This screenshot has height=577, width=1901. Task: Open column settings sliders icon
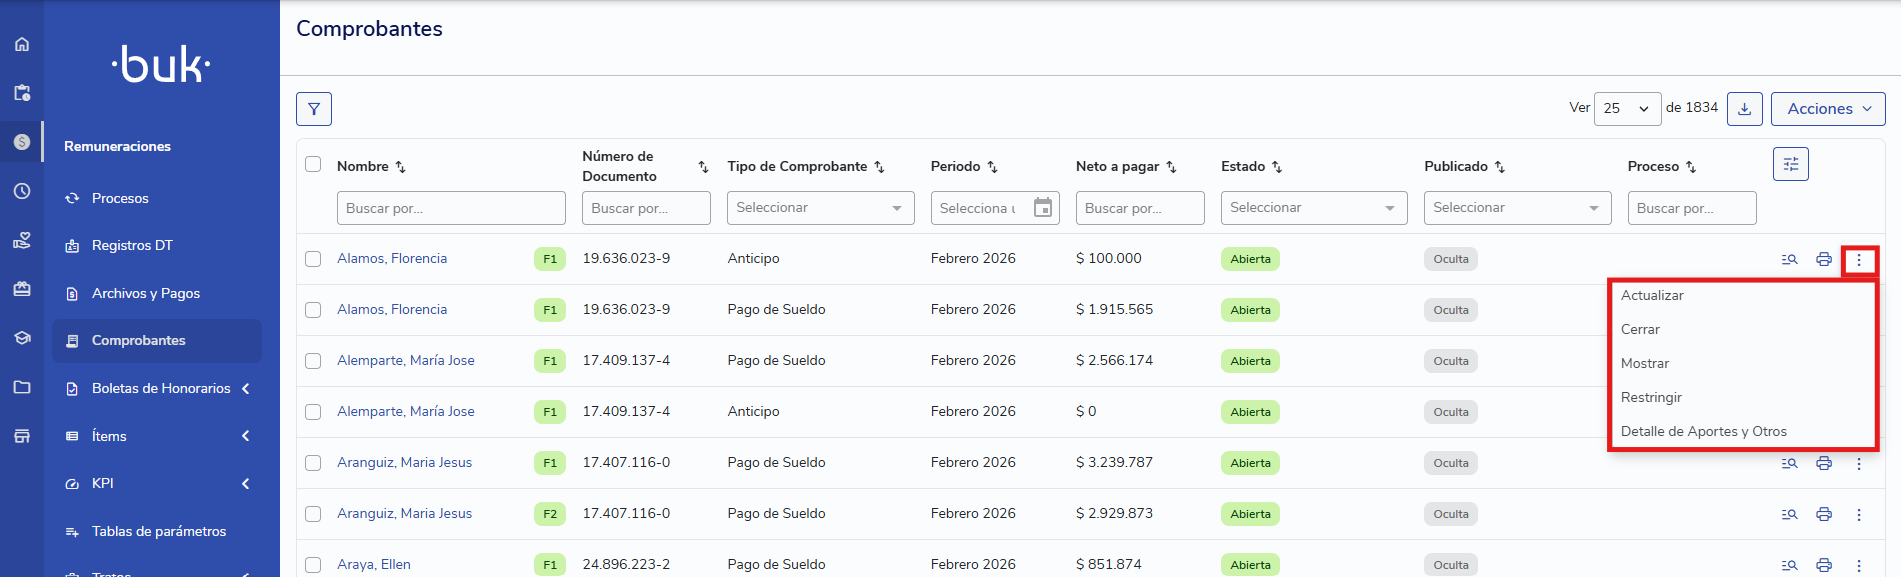[1790, 164]
